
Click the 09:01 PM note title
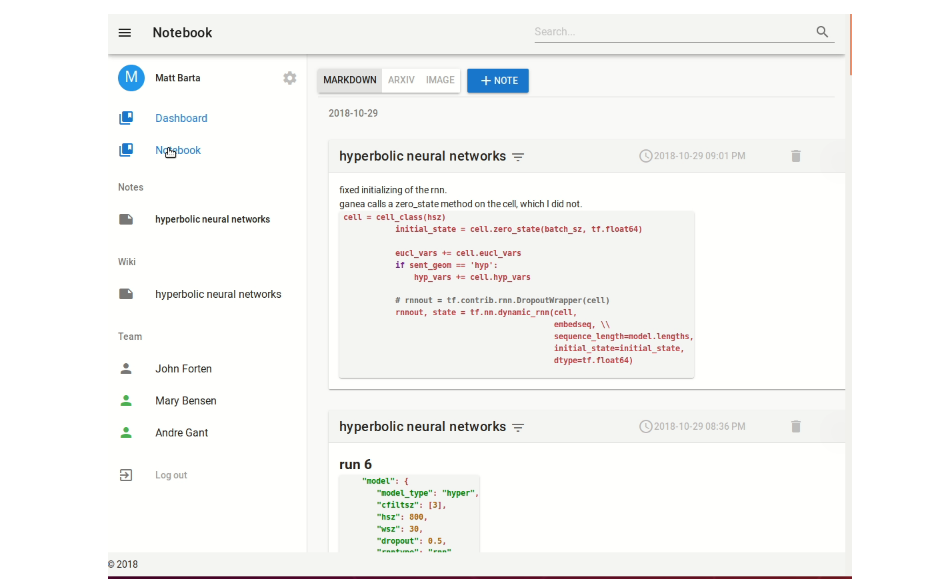point(422,156)
